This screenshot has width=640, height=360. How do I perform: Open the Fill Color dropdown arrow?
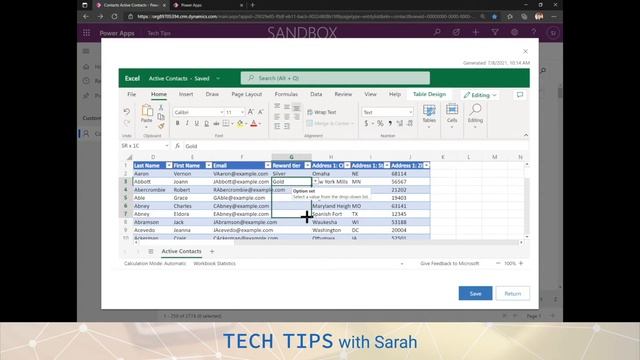pyautogui.click(x=246, y=124)
